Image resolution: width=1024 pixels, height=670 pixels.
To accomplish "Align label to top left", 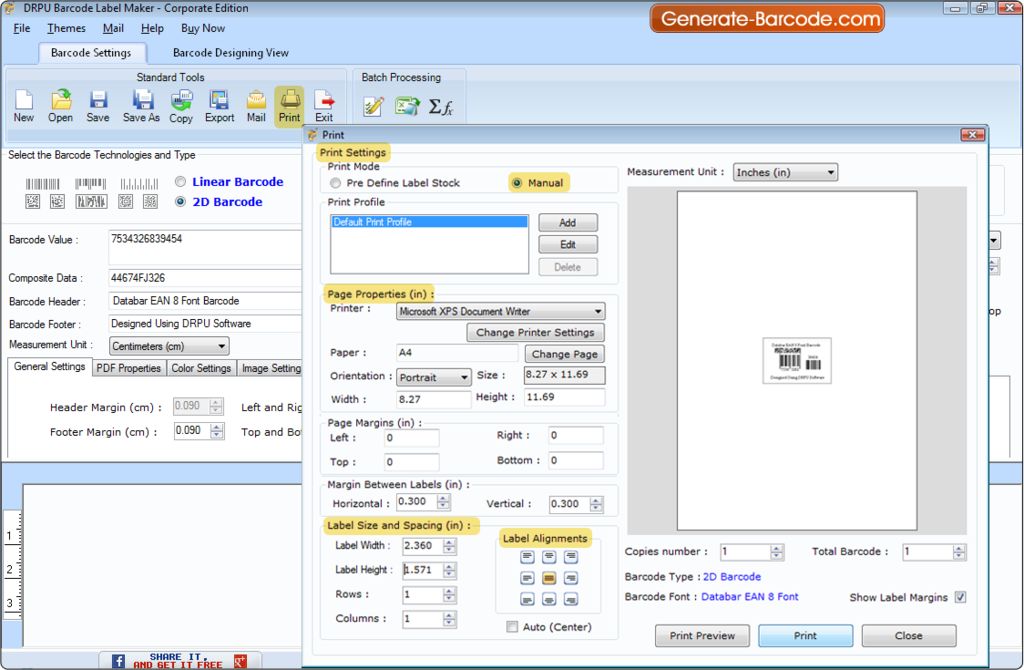I will tap(528, 557).
